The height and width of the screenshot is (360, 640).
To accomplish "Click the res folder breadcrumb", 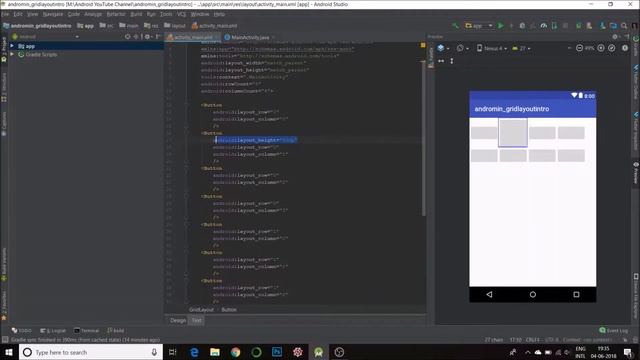I will [x=151, y=26].
